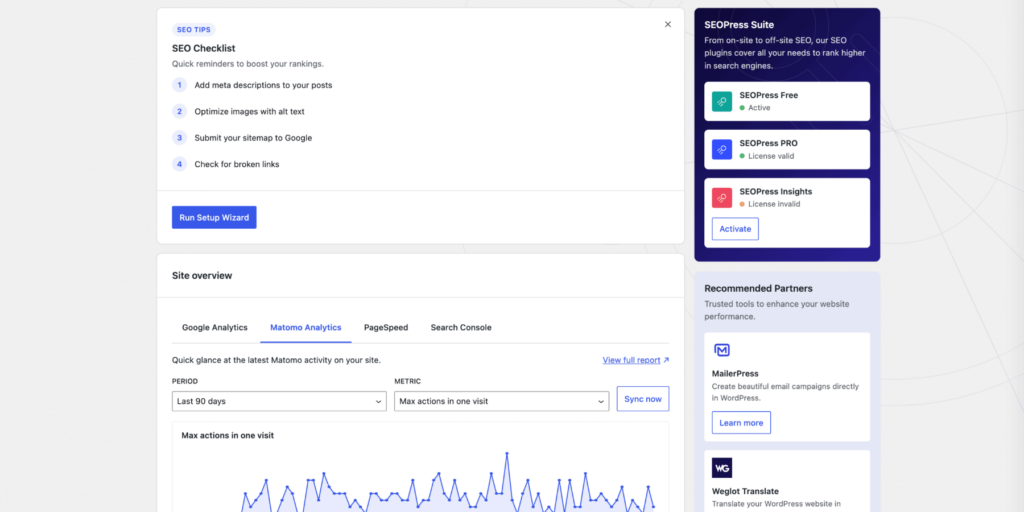Click the SEOPress PRO card title
Viewport: 1024px width, 512px height.
click(769, 143)
